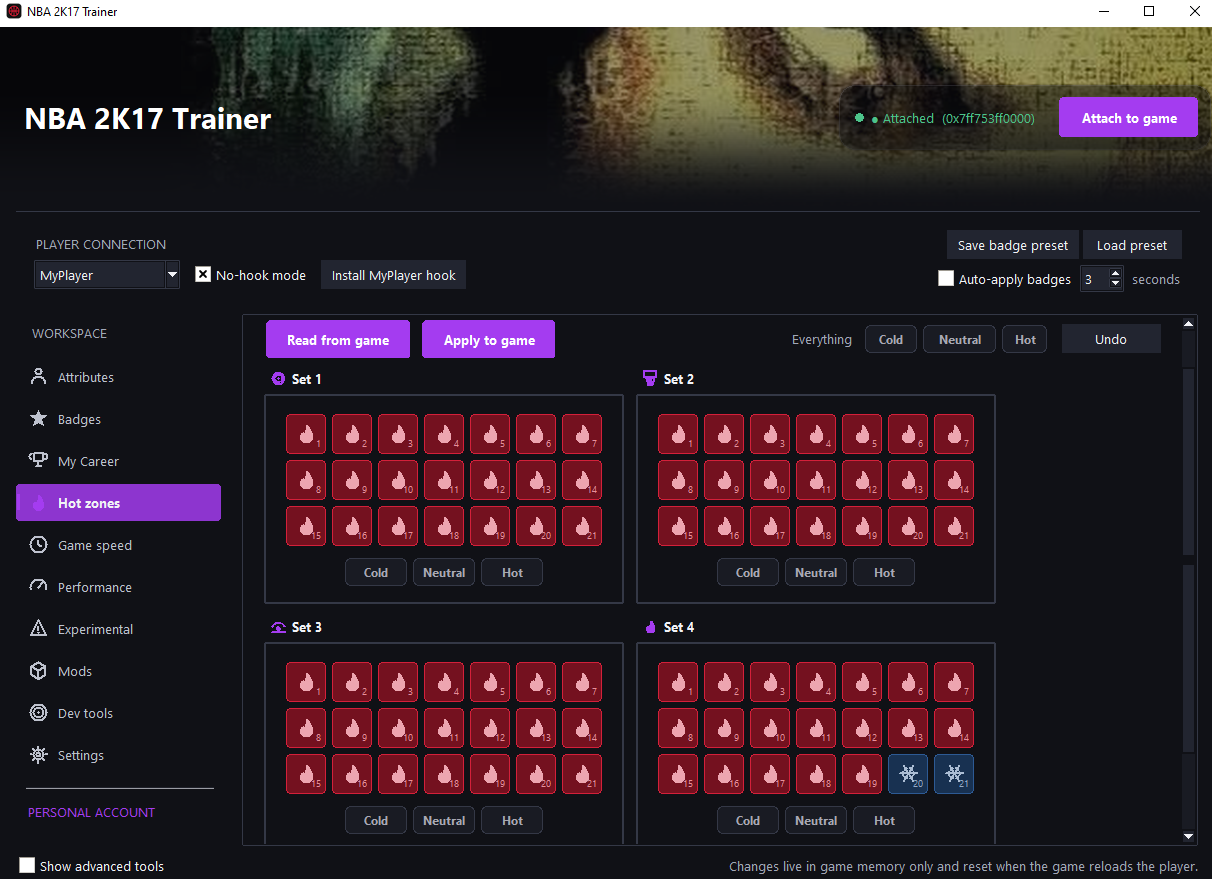Toggle Set 3 zone 19 flame
Image resolution: width=1212 pixels, height=879 pixels.
(x=490, y=774)
